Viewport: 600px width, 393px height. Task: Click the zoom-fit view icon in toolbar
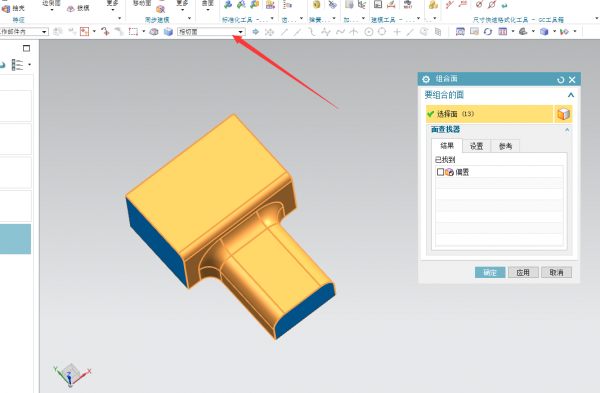[x=460, y=32]
